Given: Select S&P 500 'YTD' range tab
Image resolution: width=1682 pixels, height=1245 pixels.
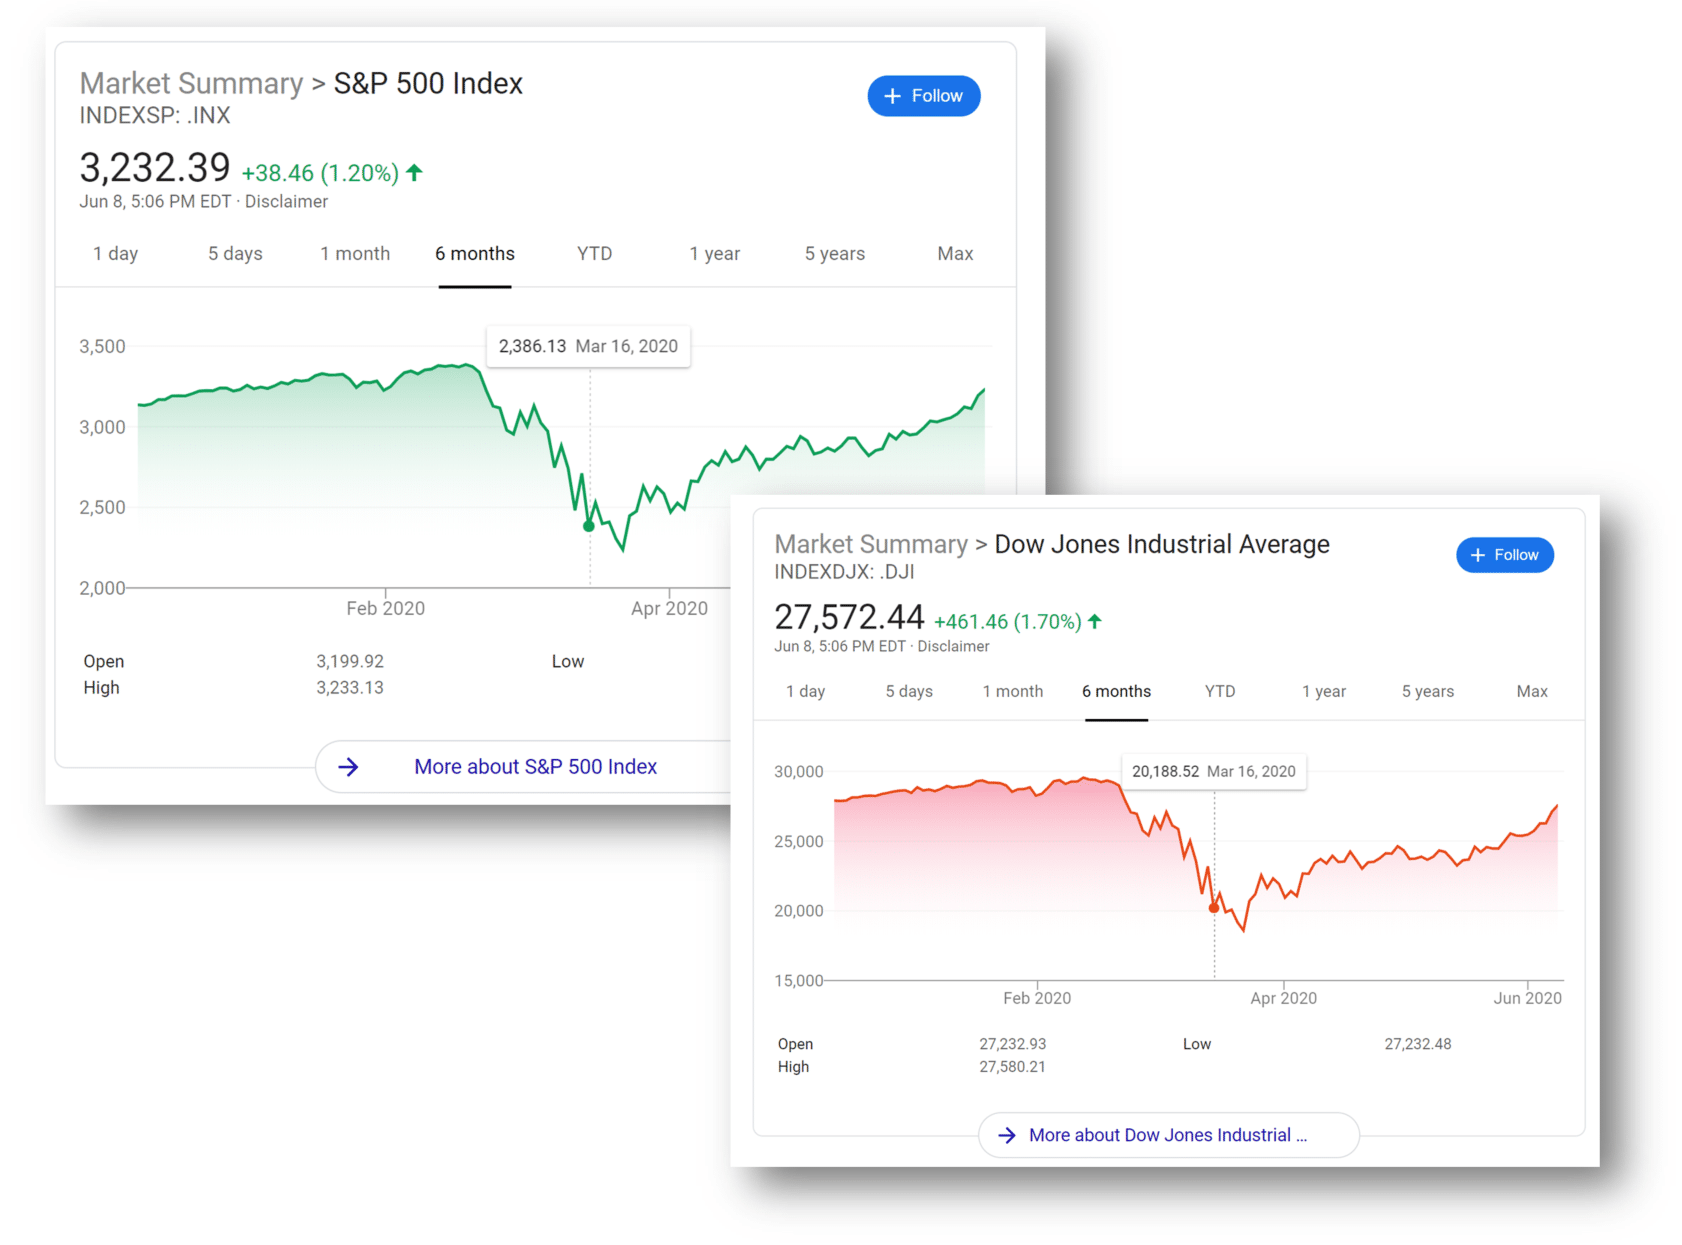Looking at the screenshot, I should (x=595, y=254).
